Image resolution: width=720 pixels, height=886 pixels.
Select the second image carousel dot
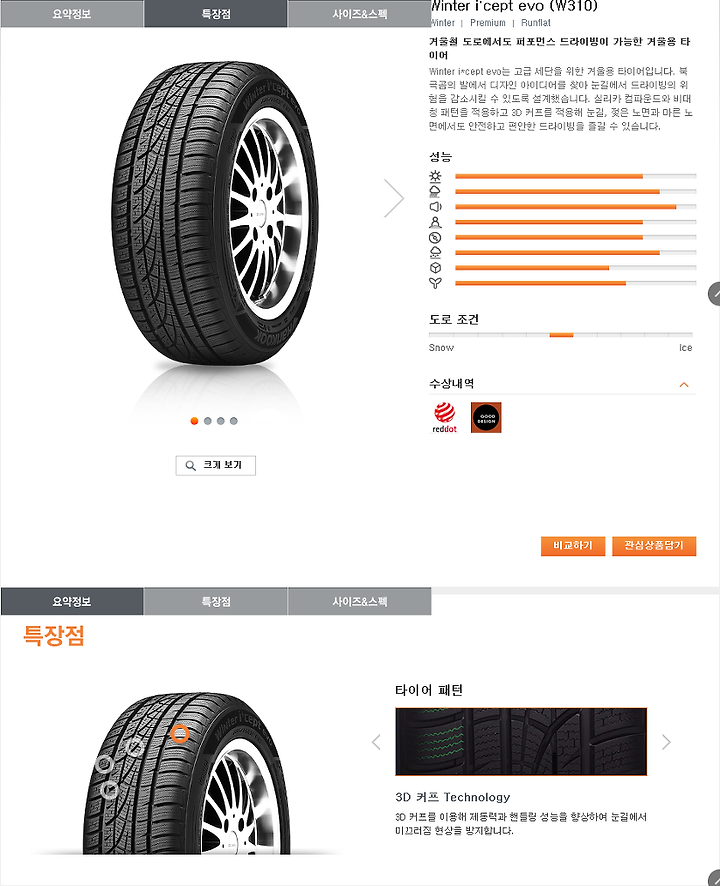207,421
